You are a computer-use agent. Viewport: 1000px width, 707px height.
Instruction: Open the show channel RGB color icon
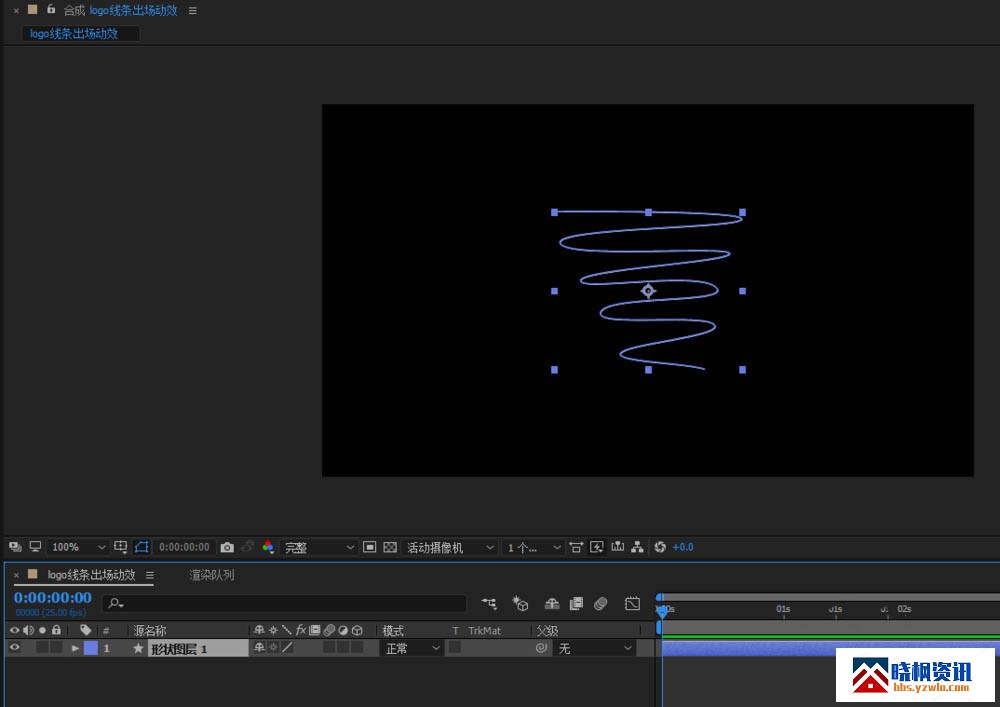coord(268,547)
